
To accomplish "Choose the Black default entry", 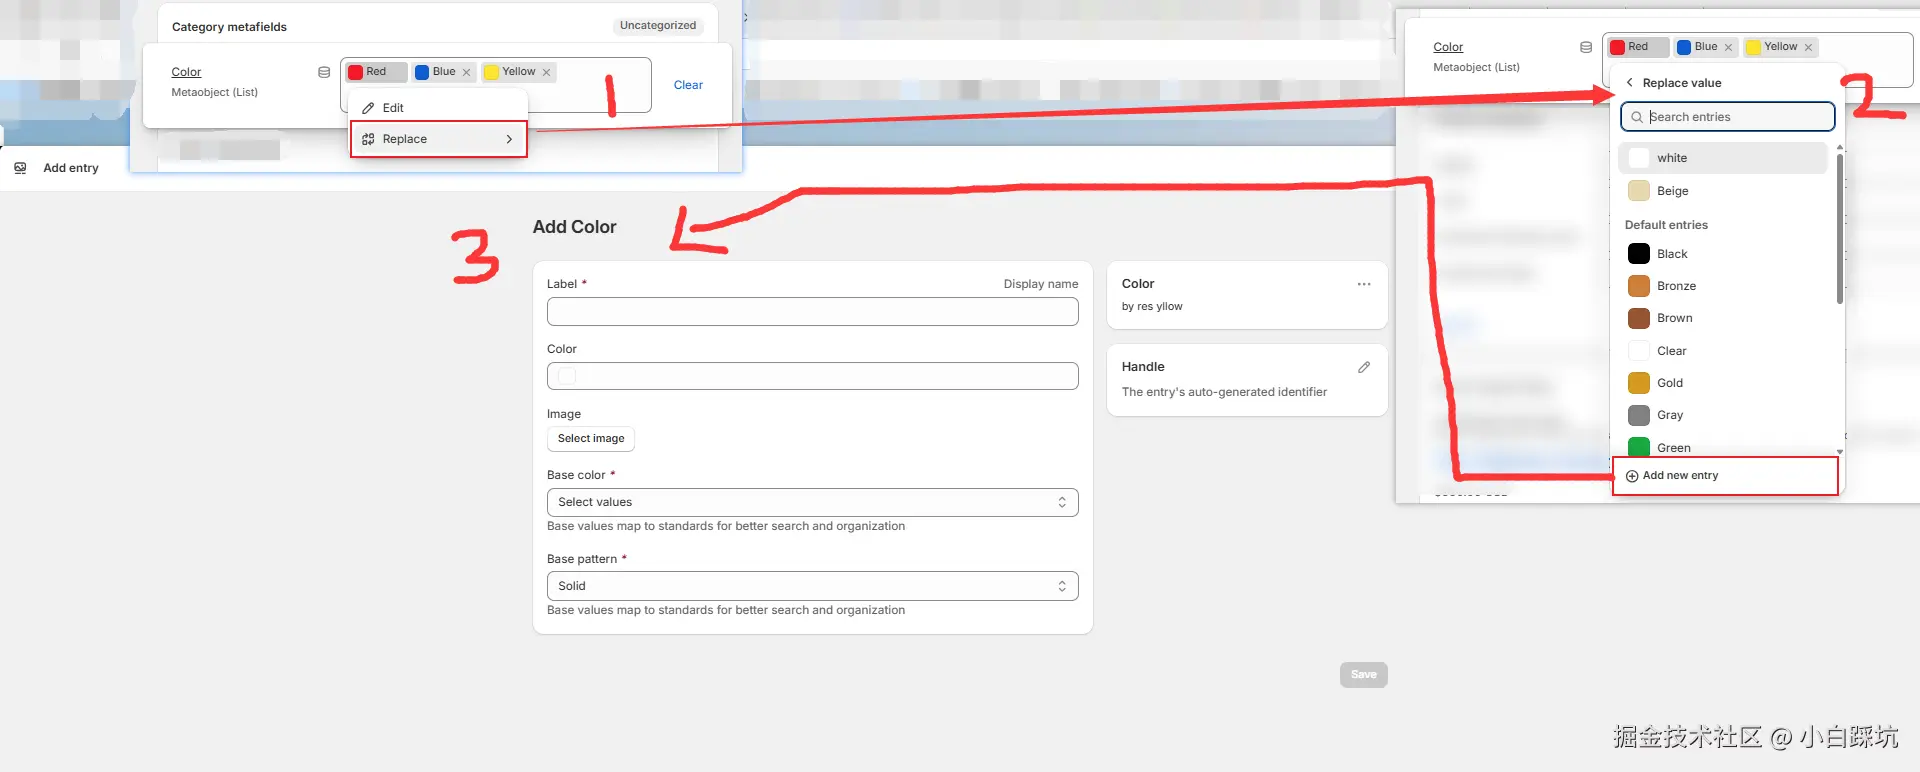I will pos(1723,254).
